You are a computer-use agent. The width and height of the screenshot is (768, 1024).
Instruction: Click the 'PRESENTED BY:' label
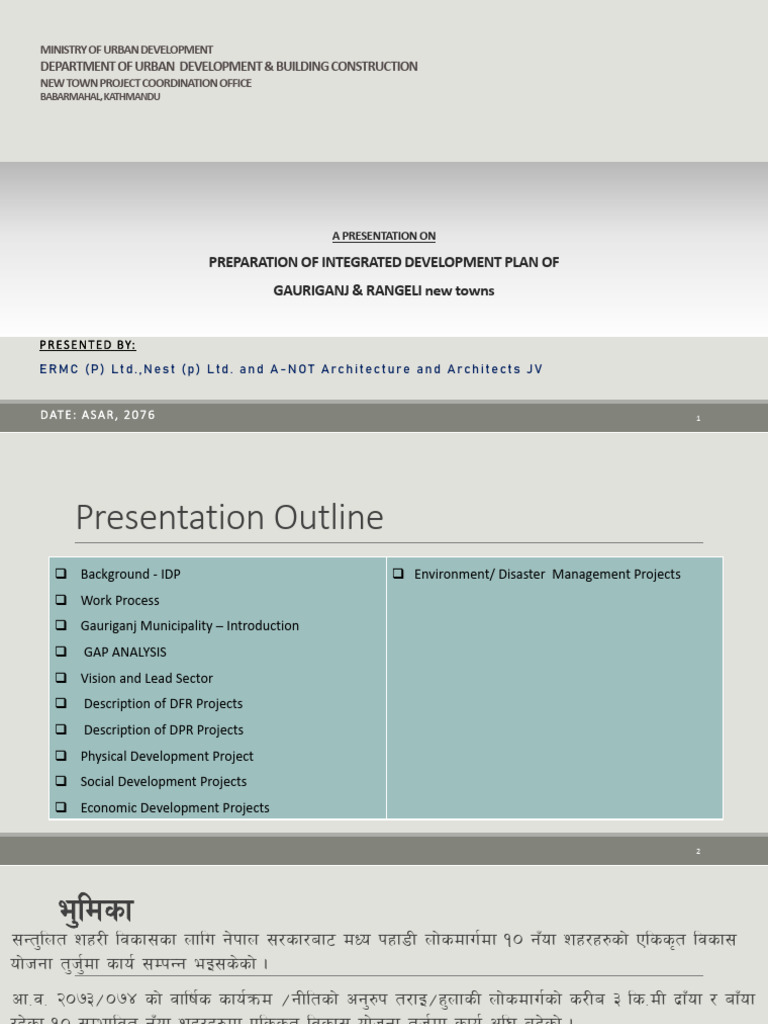pyautogui.click(x=88, y=345)
